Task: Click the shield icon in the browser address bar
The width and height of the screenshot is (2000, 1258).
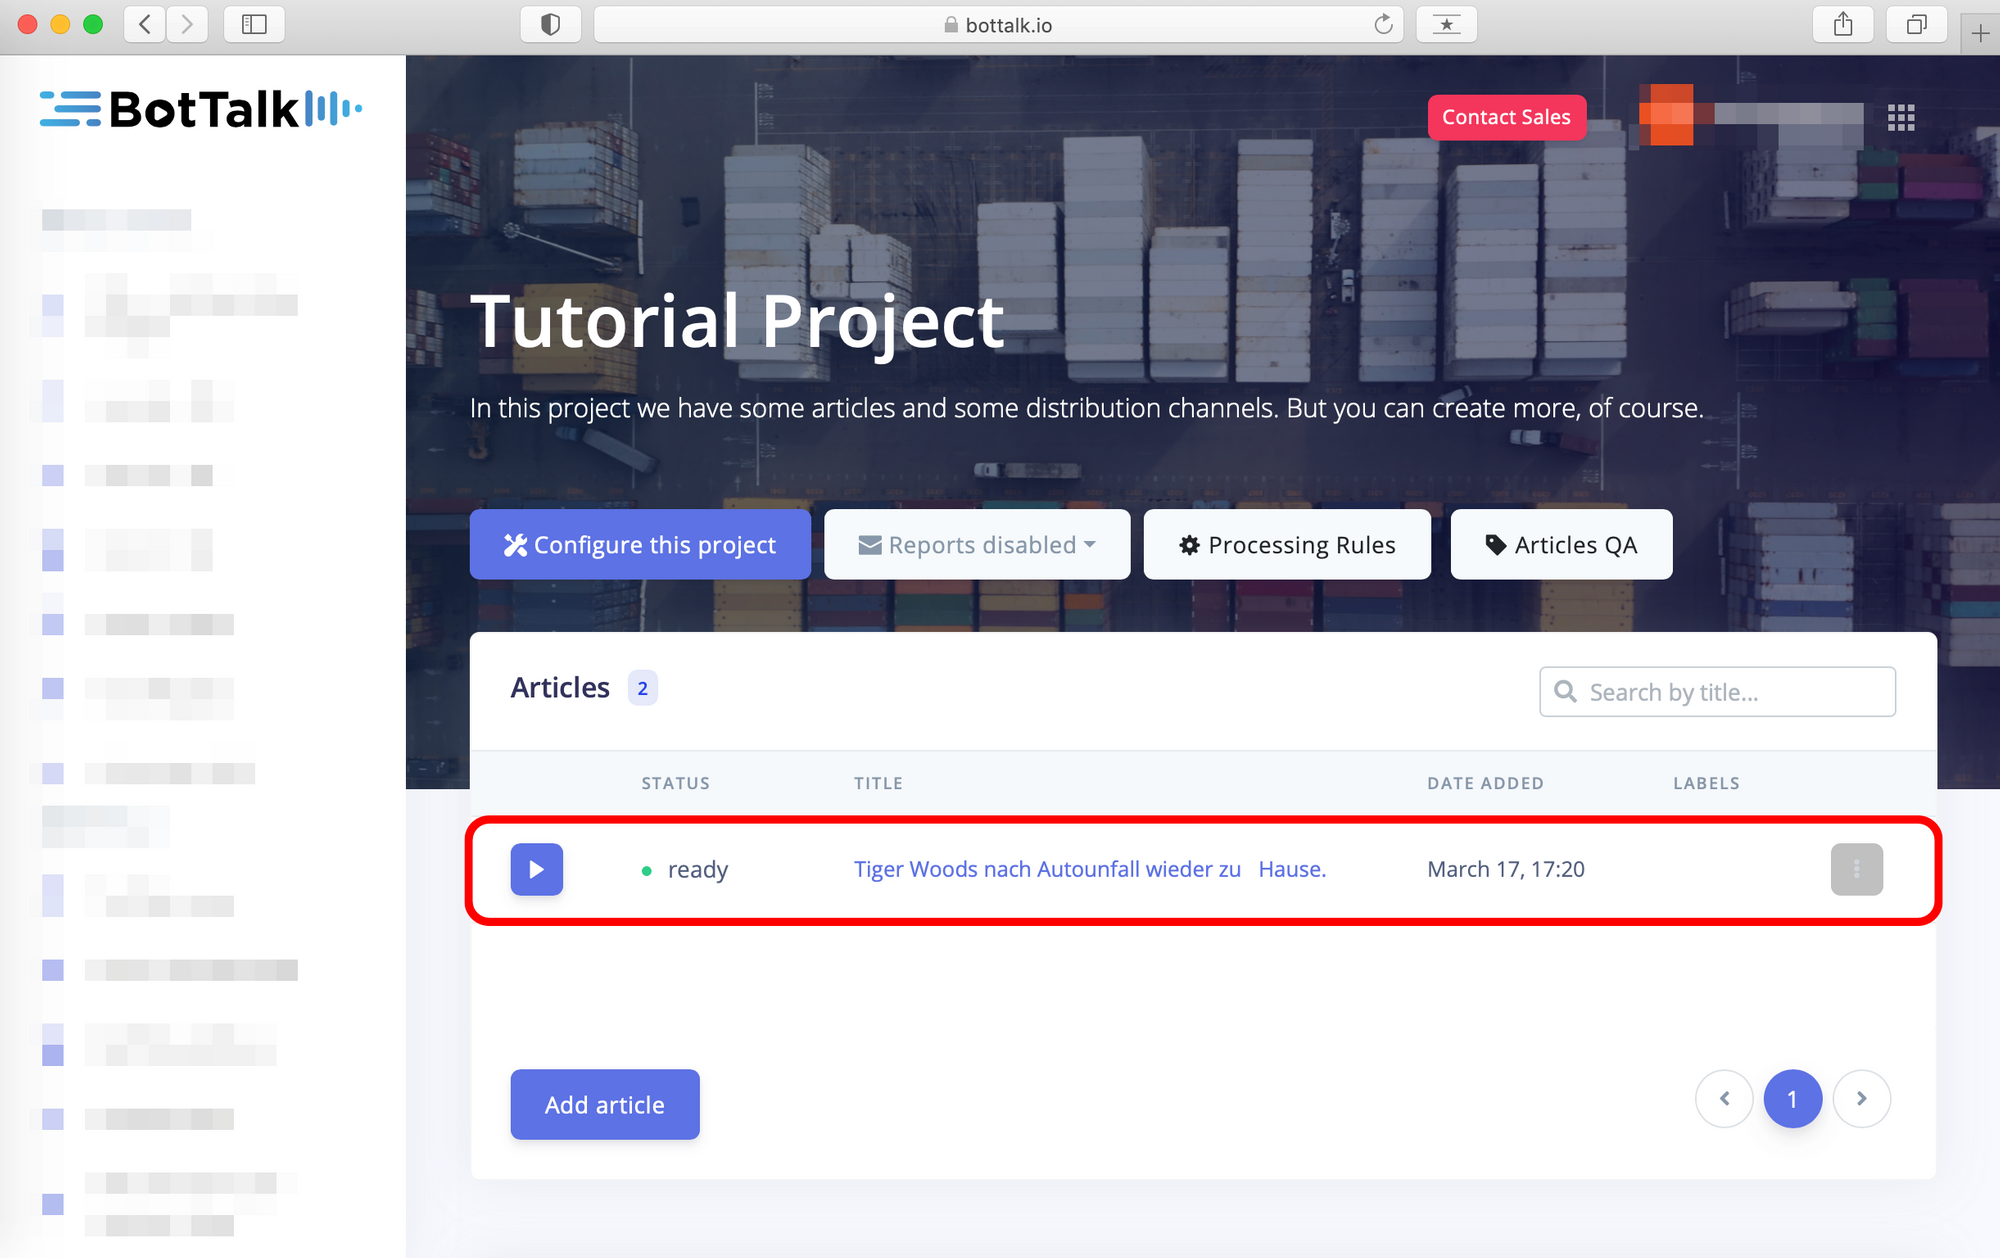Action: pyautogui.click(x=548, y=25)
